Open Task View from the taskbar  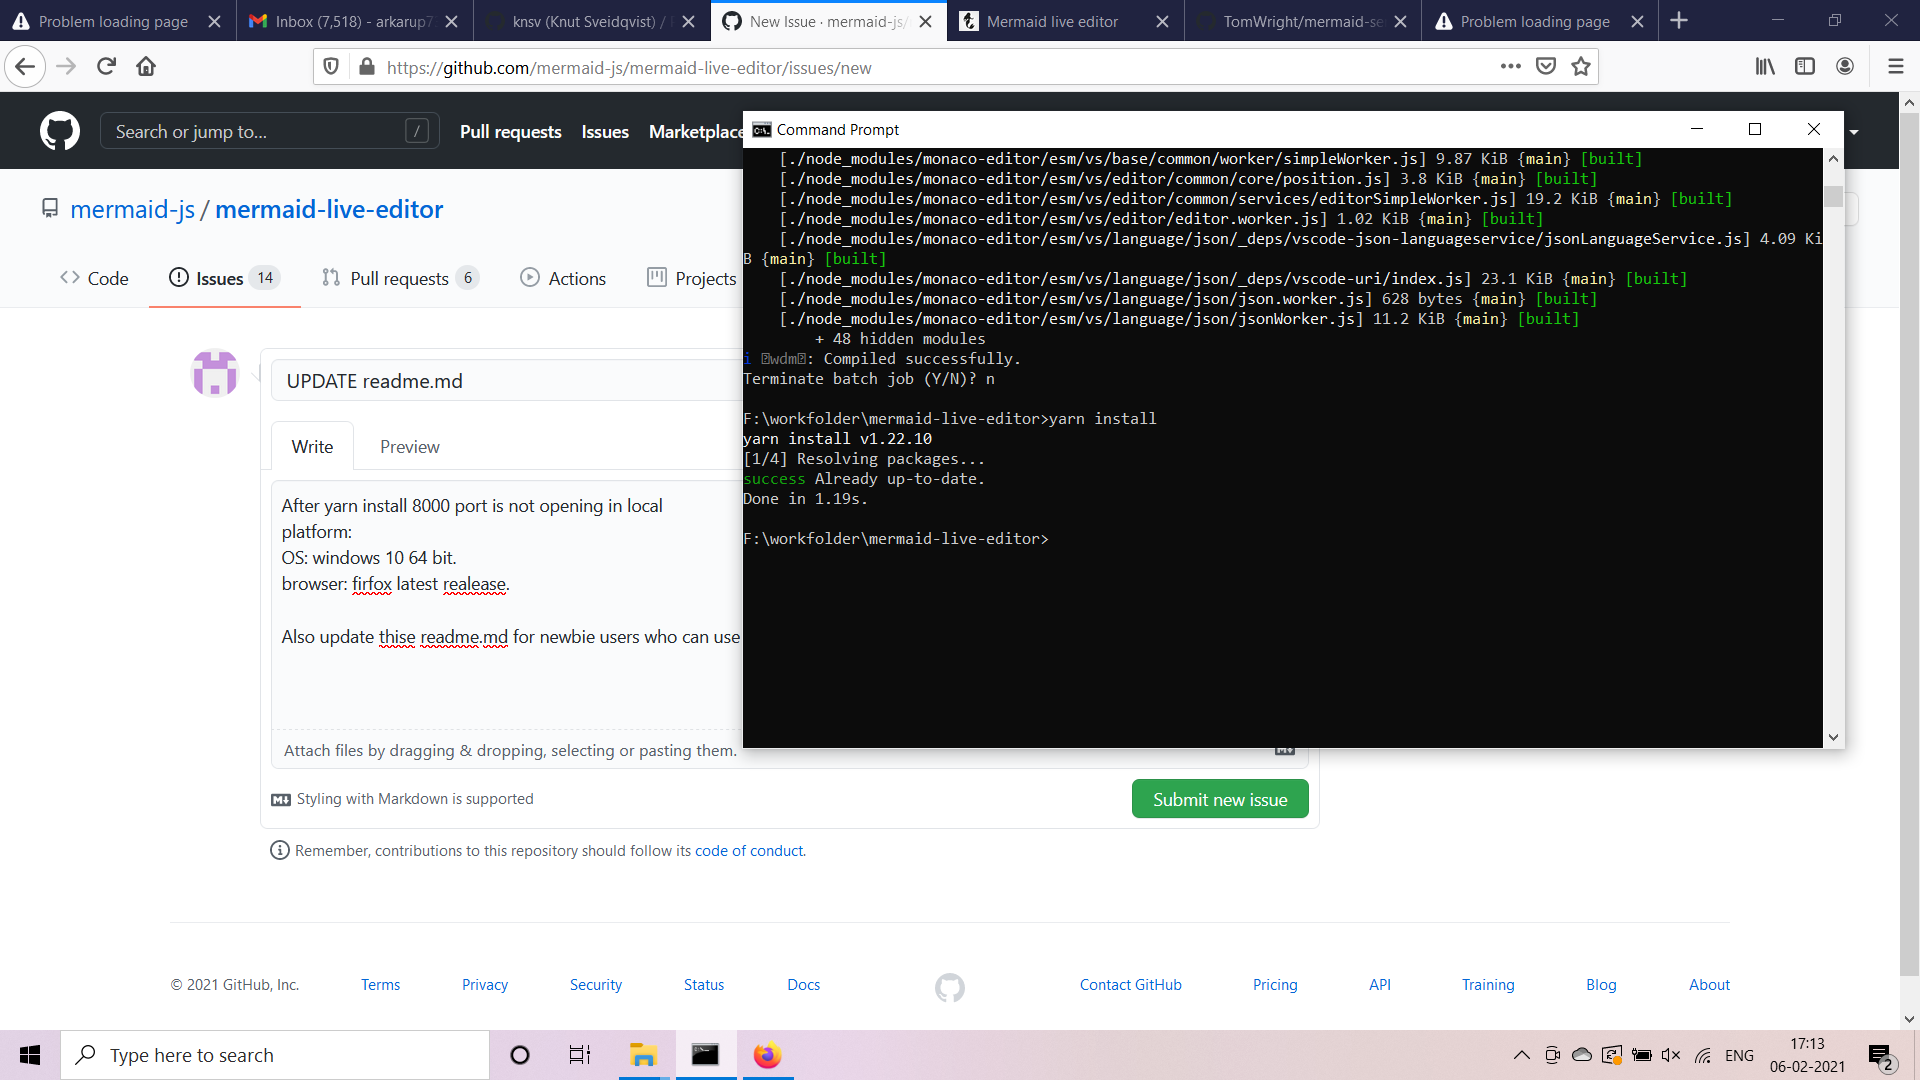click(578, 1054)
